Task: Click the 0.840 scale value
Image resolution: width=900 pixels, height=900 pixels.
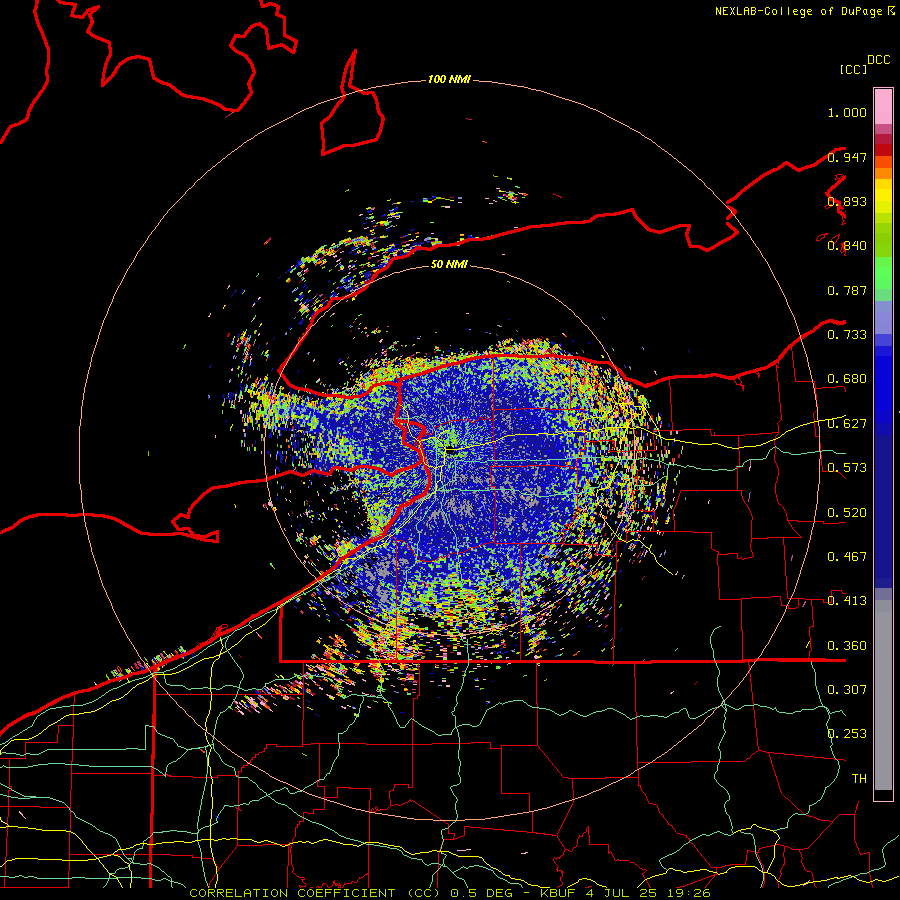Action: point(847,246)
